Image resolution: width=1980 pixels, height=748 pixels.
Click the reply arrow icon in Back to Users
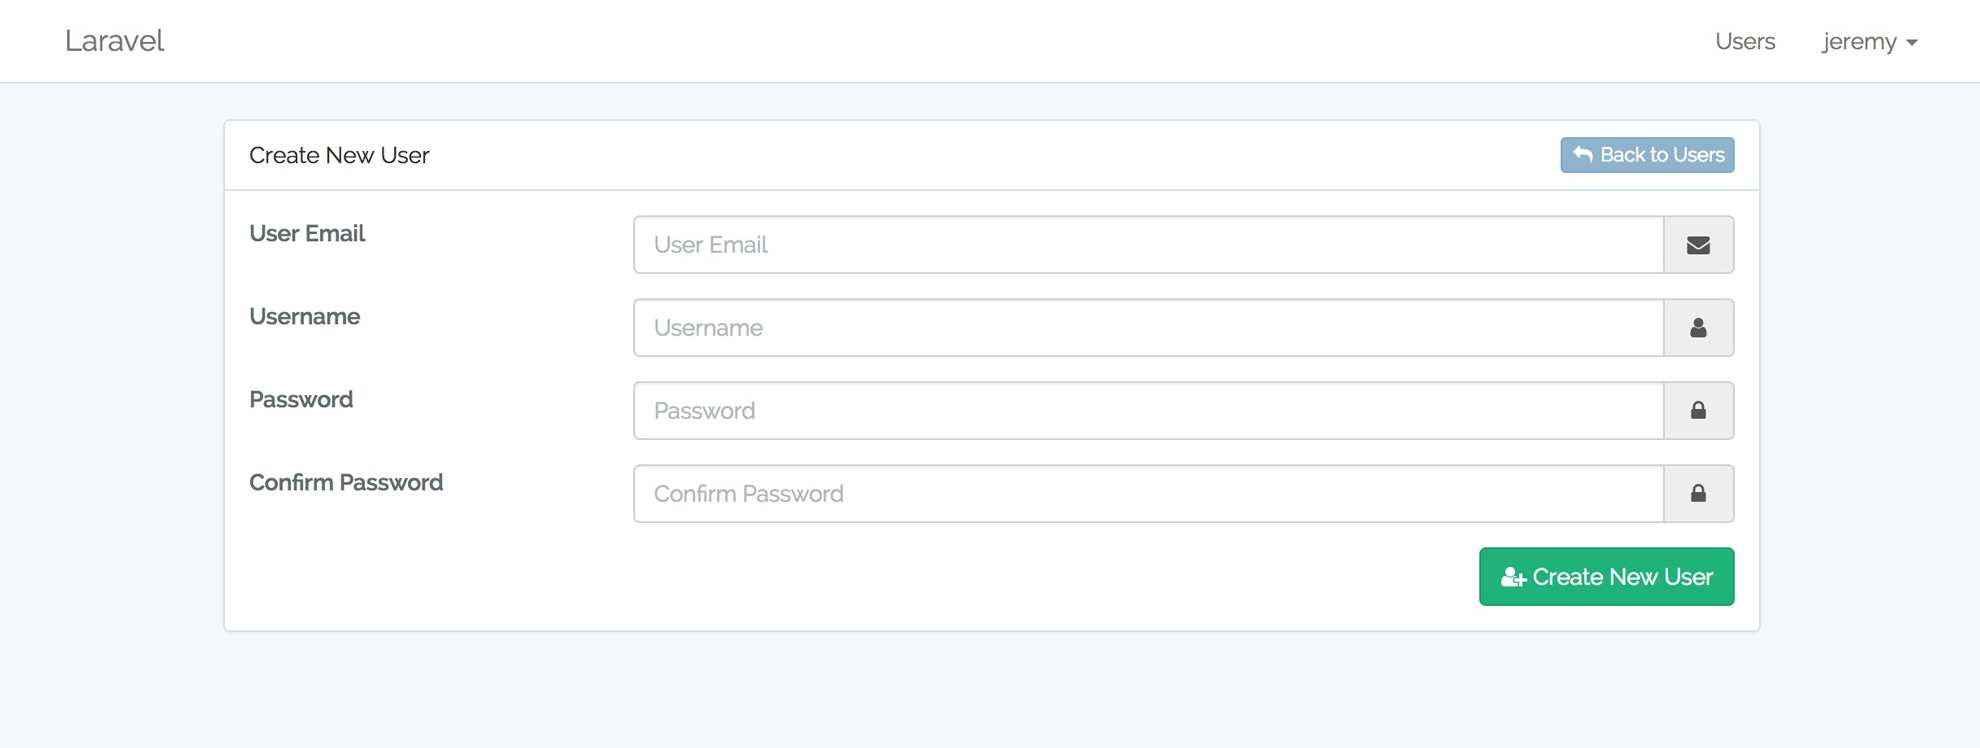coord(1583,155)
